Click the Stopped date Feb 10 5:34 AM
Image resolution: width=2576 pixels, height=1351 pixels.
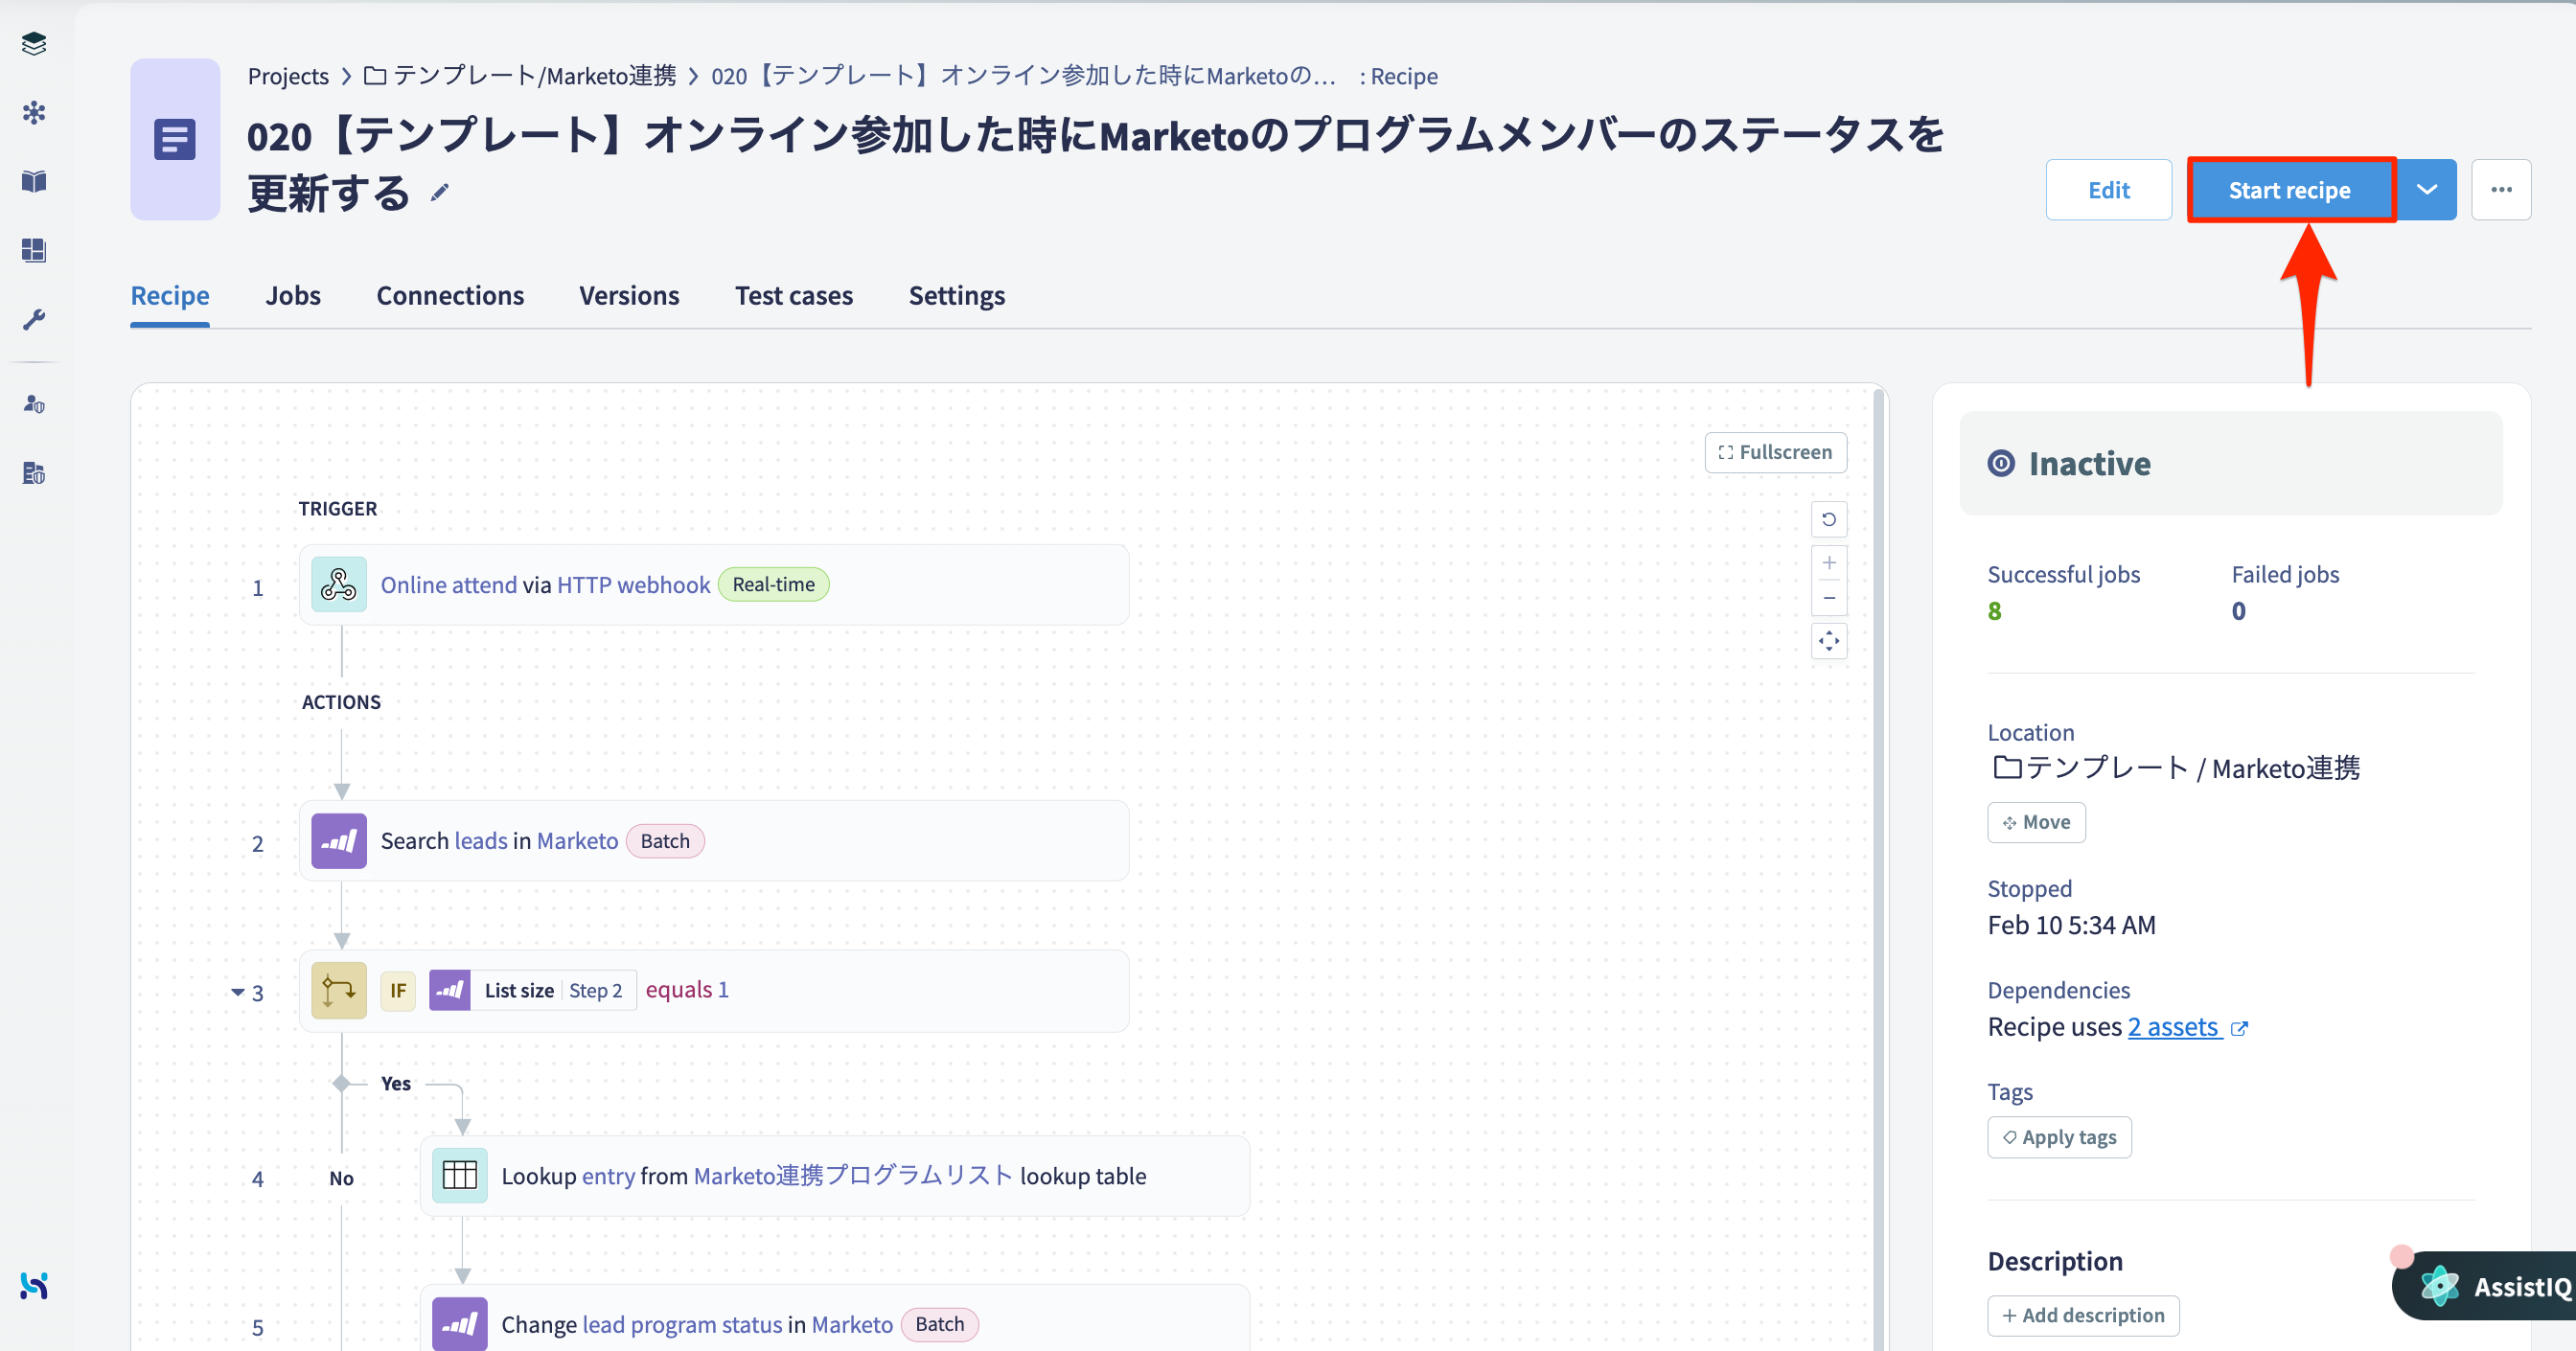coord(2071,925)
